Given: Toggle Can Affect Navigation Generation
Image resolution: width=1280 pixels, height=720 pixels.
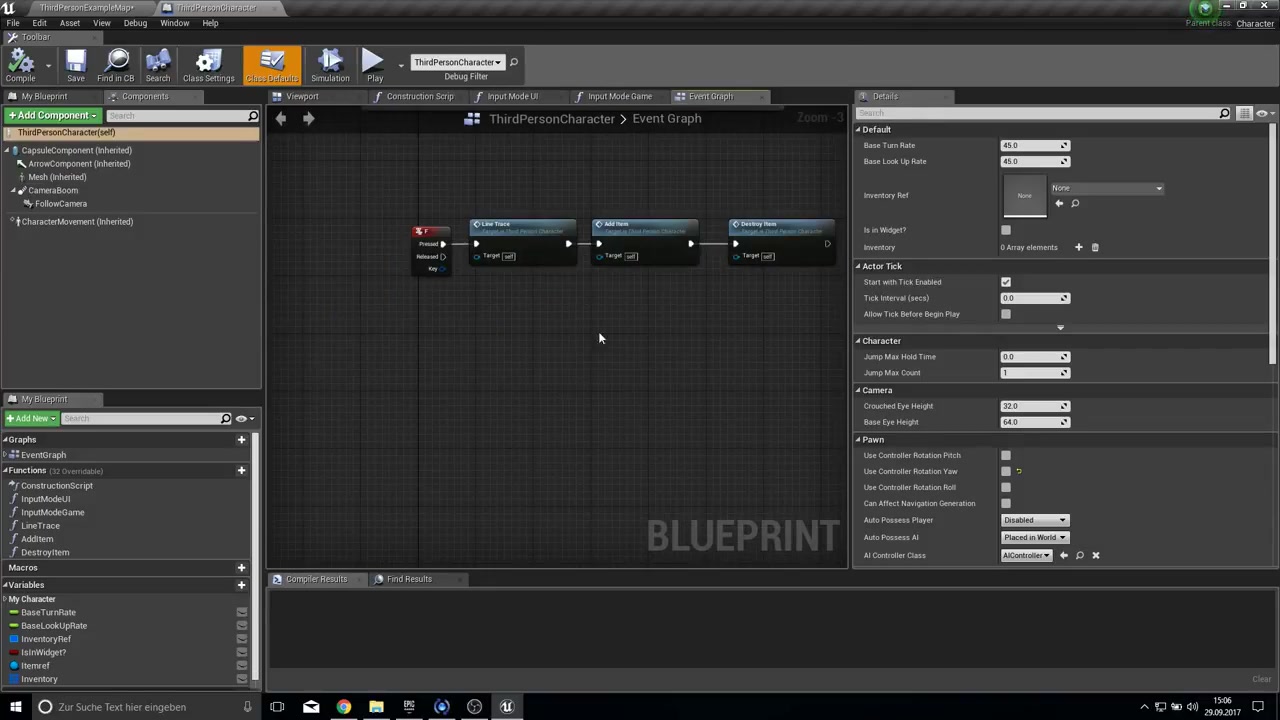Looking at the screenshot, I should point(1006,504).
